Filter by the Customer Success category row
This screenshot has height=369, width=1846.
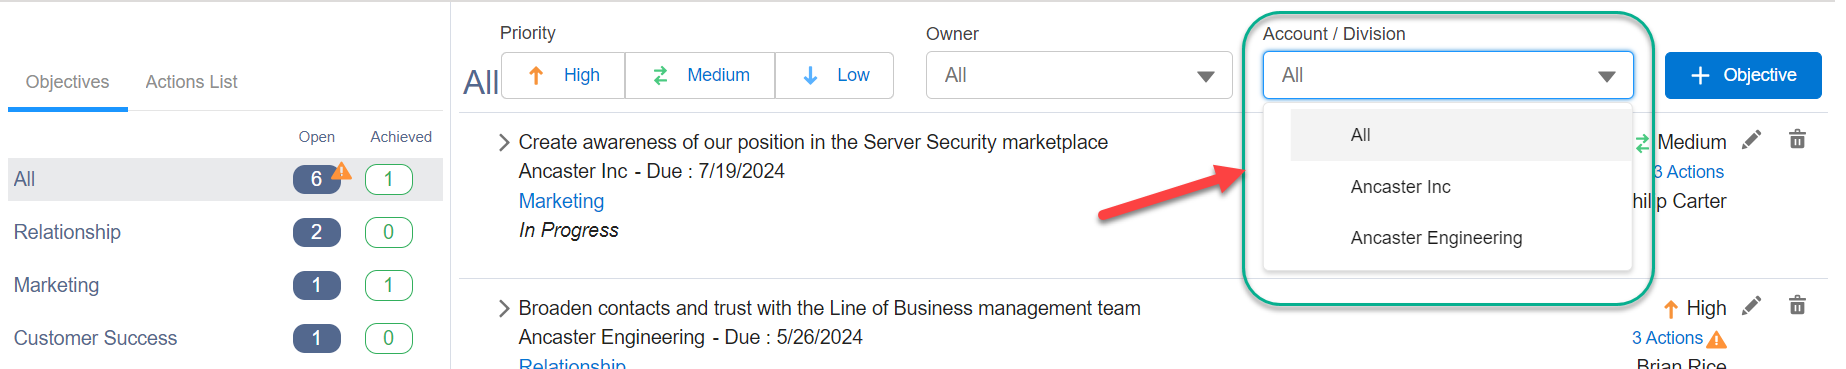(225, 338)
